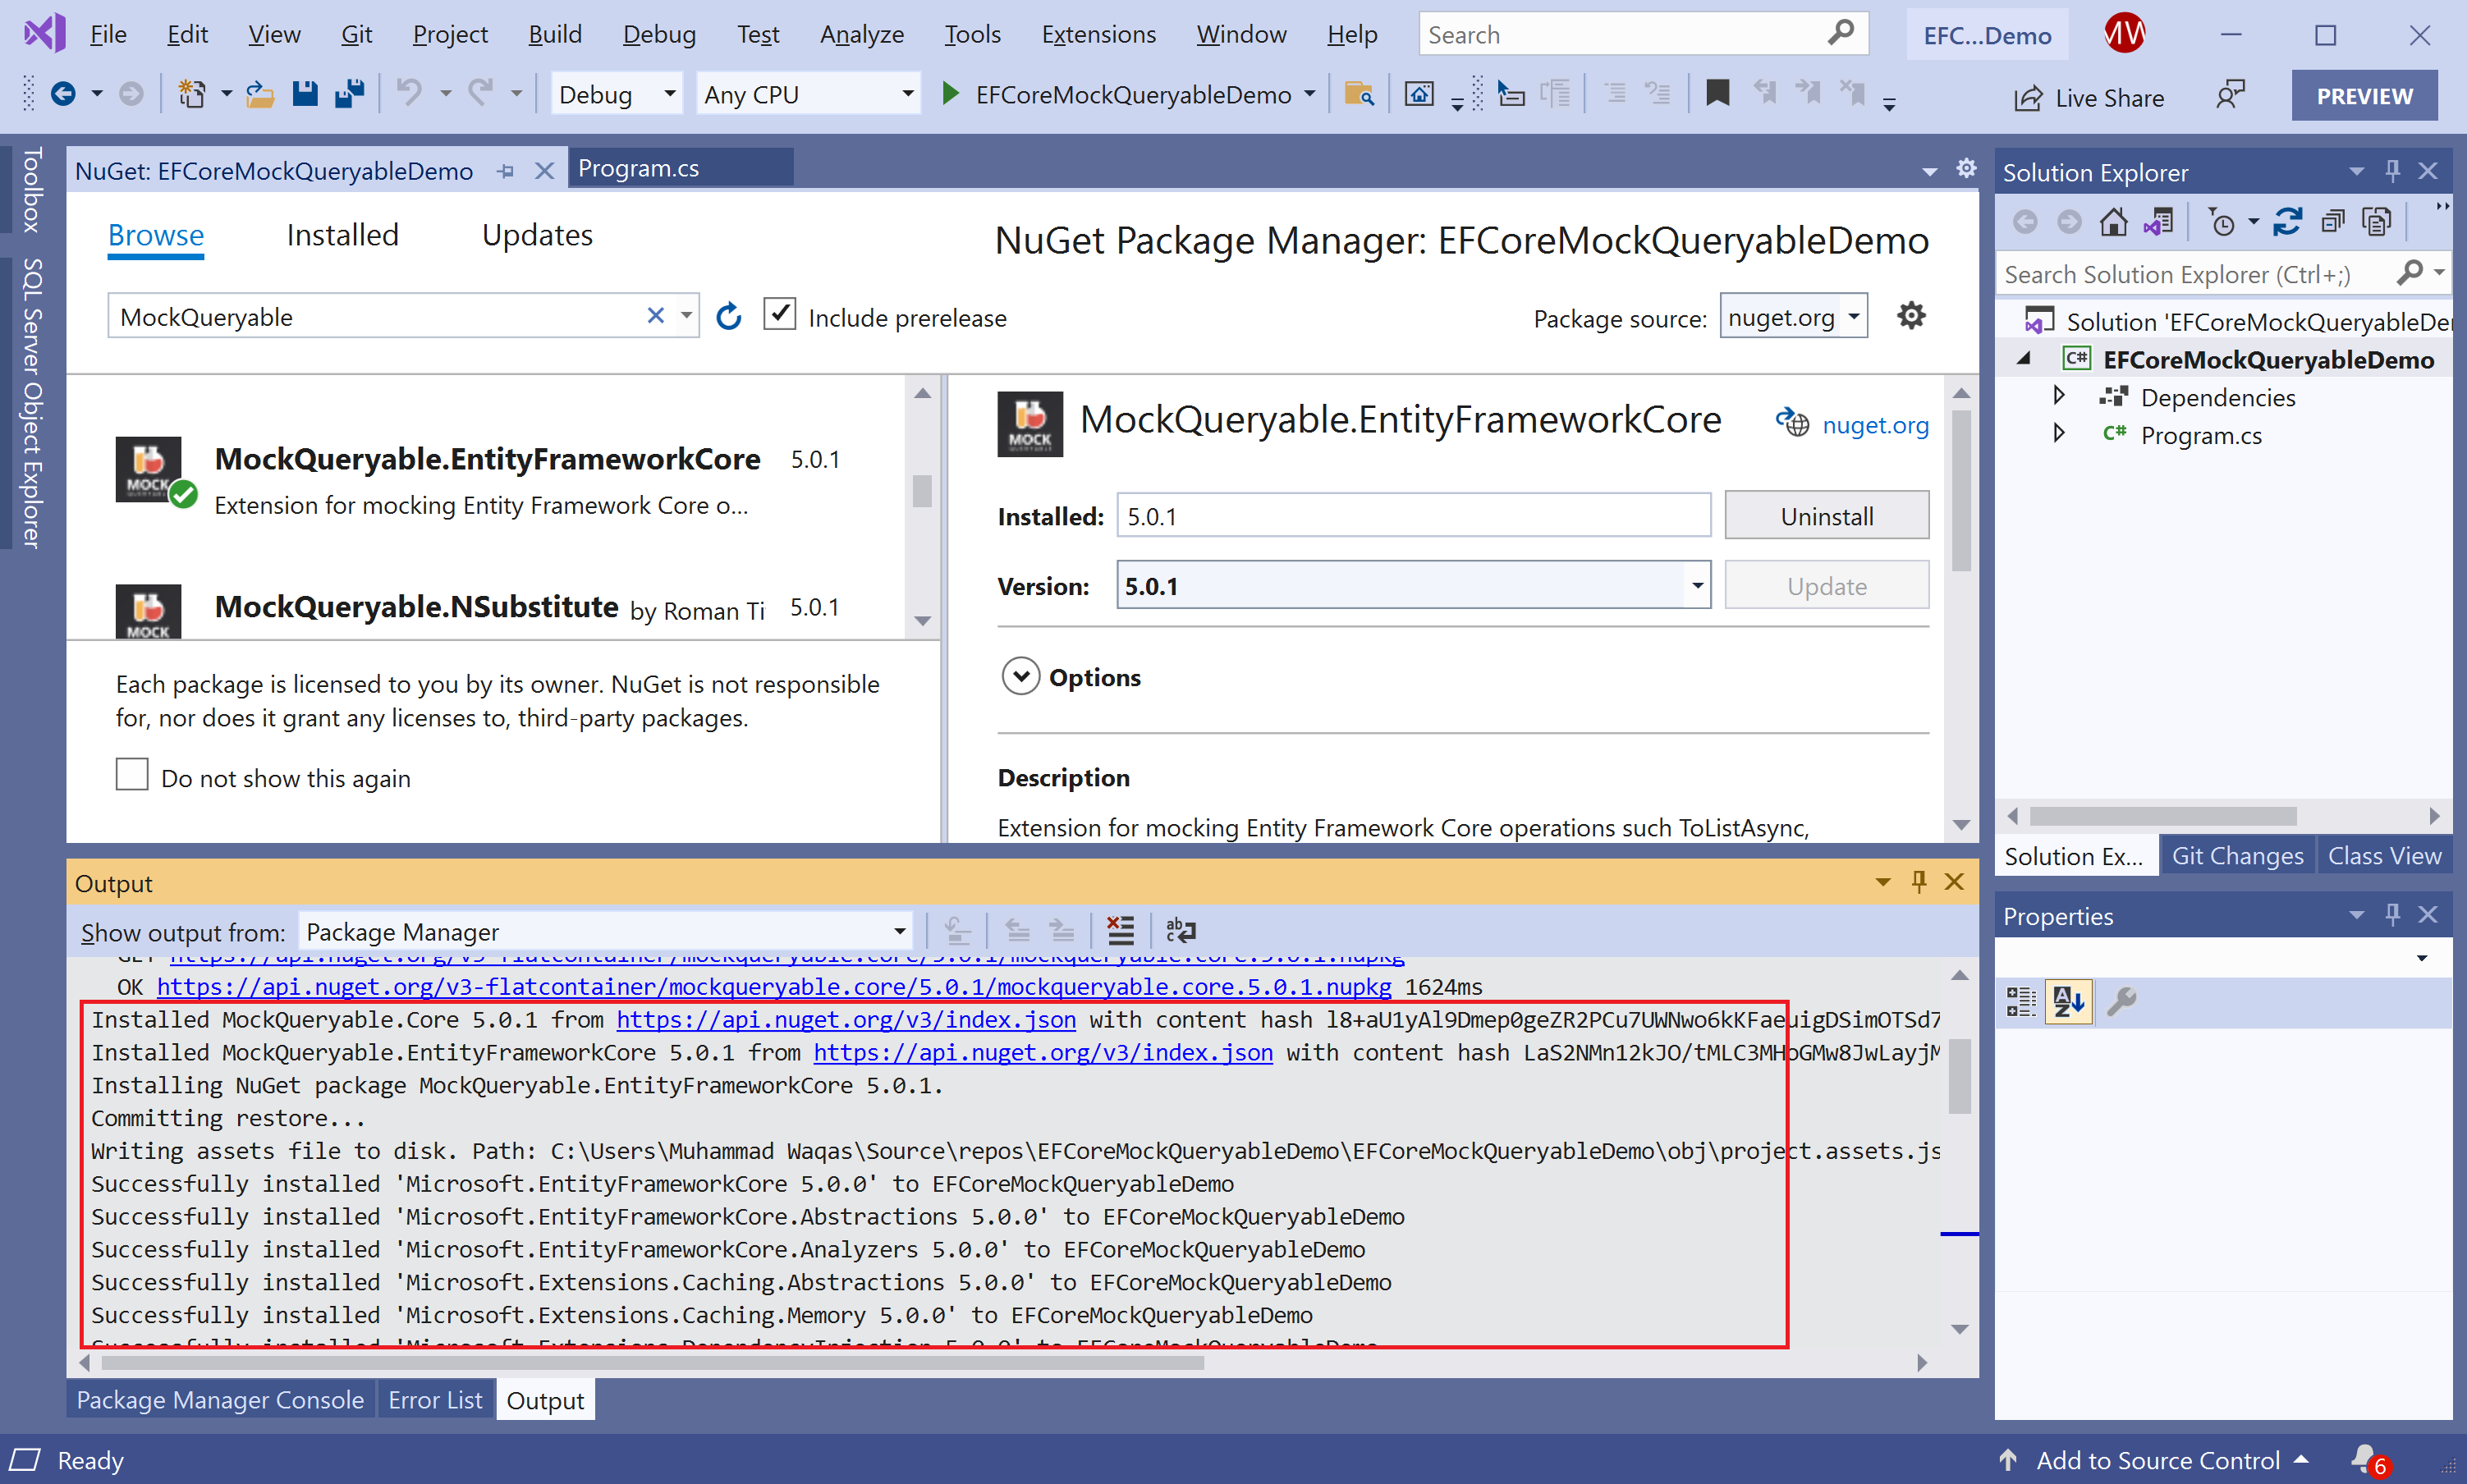Click the Output horizontal scrollbar
This screenshot has height=1484, width=2467.
(650, 1363)
